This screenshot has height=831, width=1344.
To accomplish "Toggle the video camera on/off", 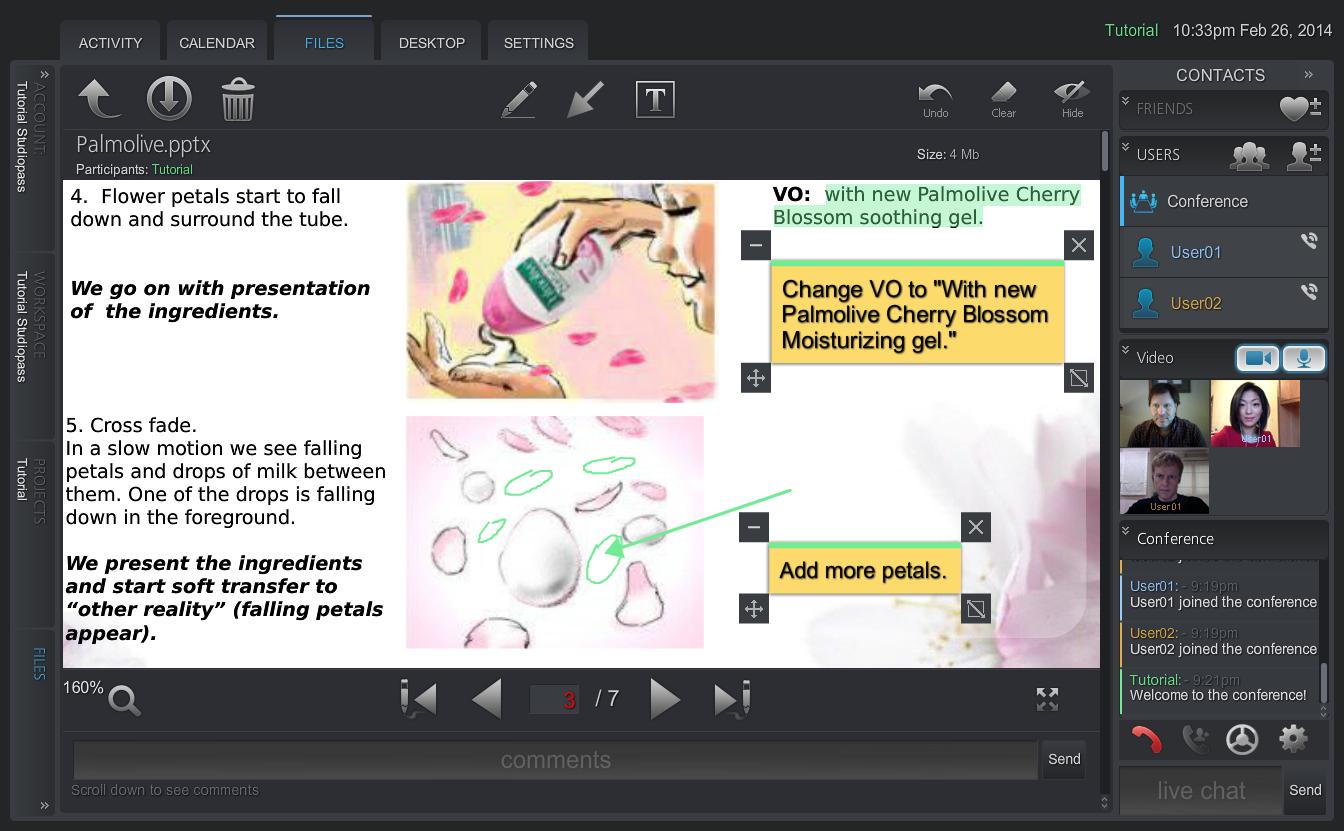I will 1257,358.
